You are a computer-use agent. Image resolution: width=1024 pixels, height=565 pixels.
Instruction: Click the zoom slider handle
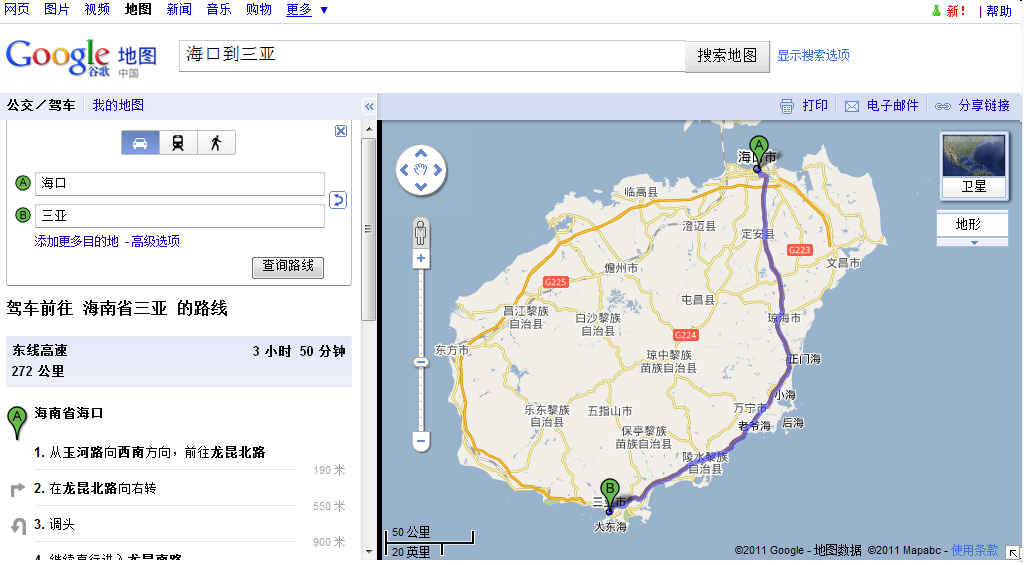pos(421,362)
